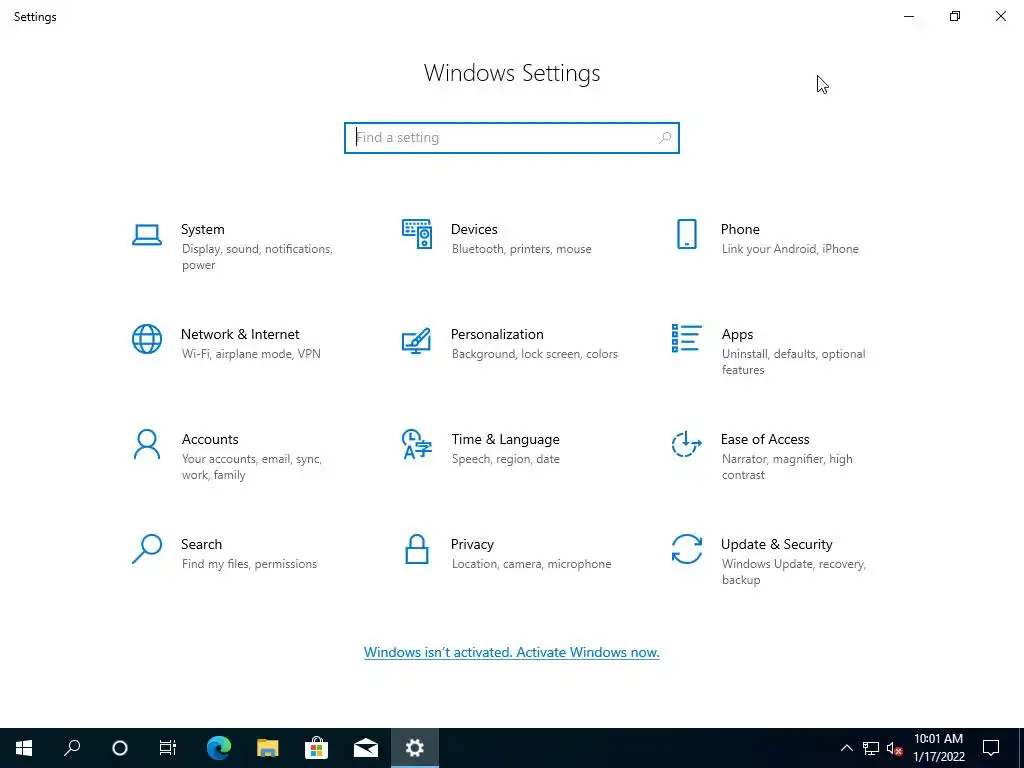Open File Explorer from taskbar
The width and height of the screenshot is (1024, 768).
coord(268,748)
